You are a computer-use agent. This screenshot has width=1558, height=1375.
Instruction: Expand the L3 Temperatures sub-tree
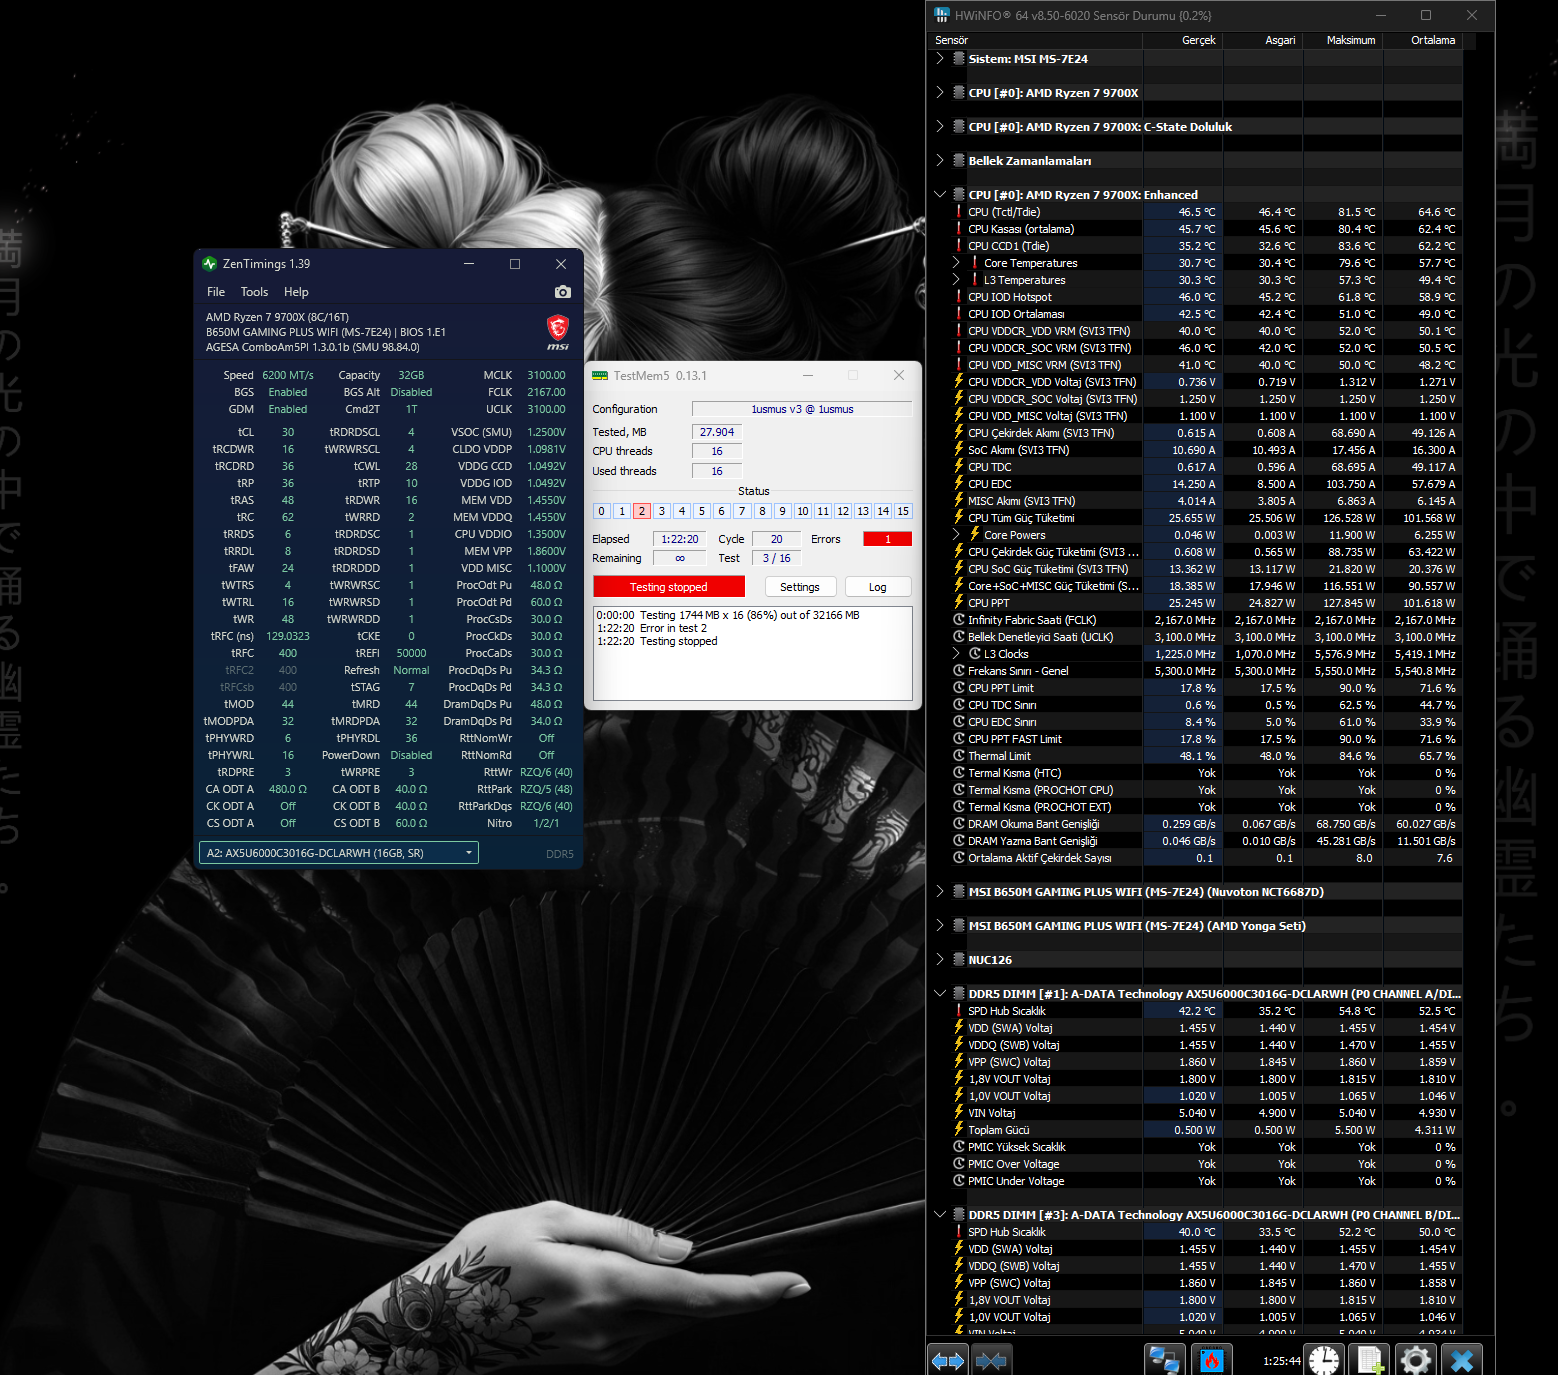tap(956, 280)
